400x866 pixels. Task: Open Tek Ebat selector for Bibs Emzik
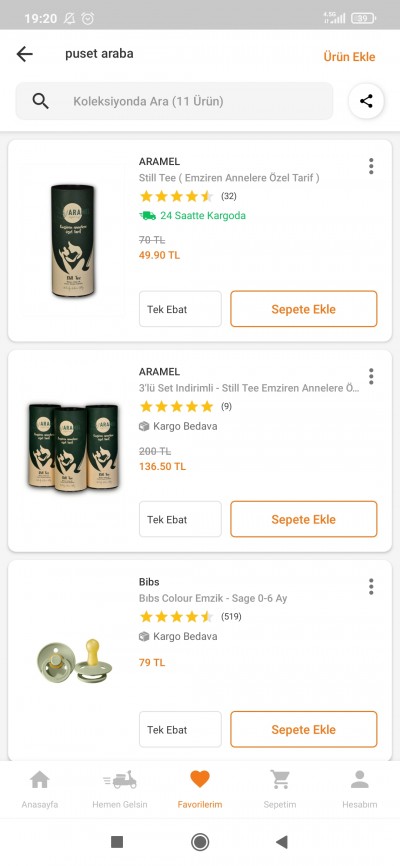pyautogui.click(x=180, y=730)
